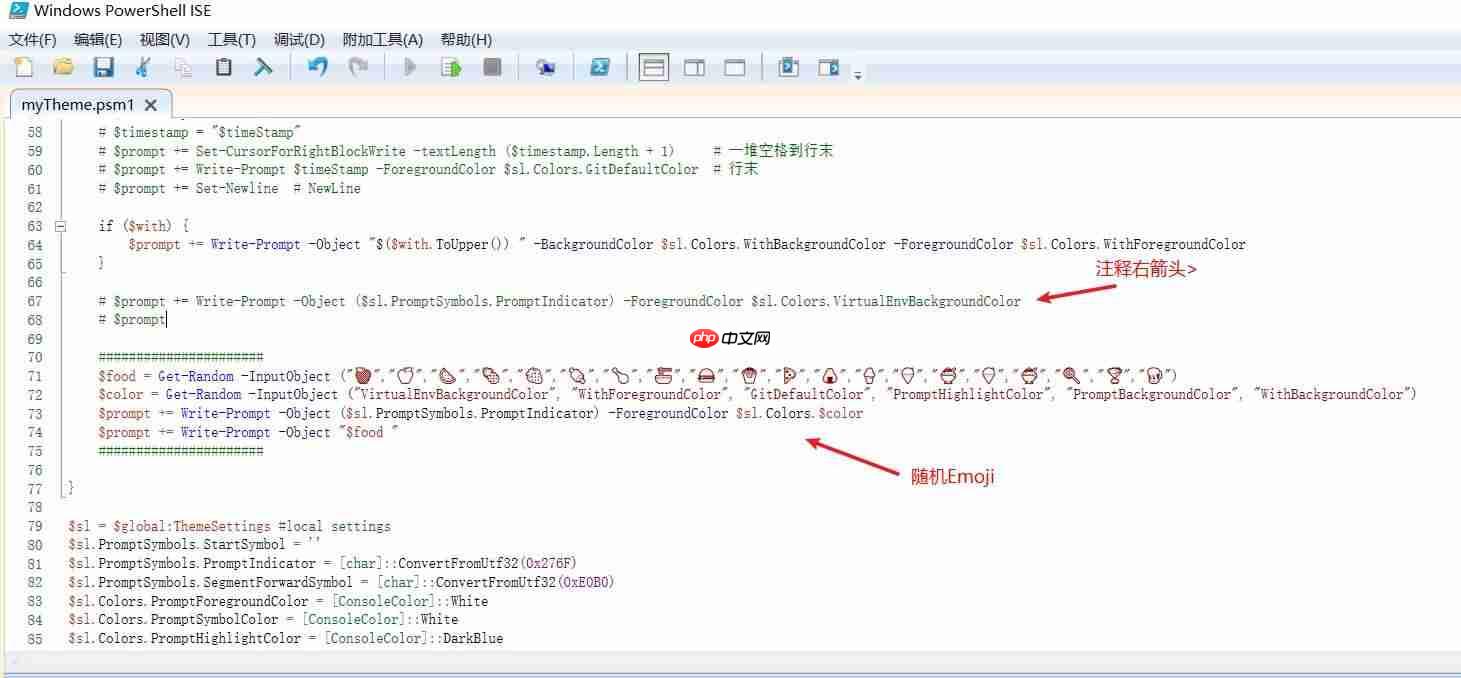This screenshot has width=1461, height=678.
Task: Redo edit with gray arrow
Action: coord(357,67)
